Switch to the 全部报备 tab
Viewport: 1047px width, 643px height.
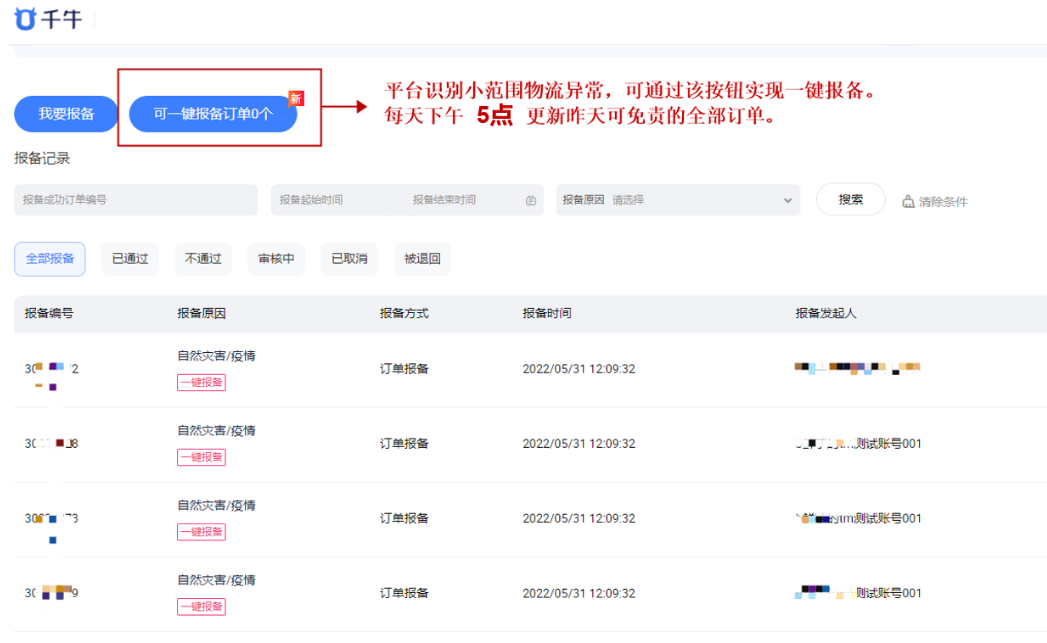(x=49, y=258)
